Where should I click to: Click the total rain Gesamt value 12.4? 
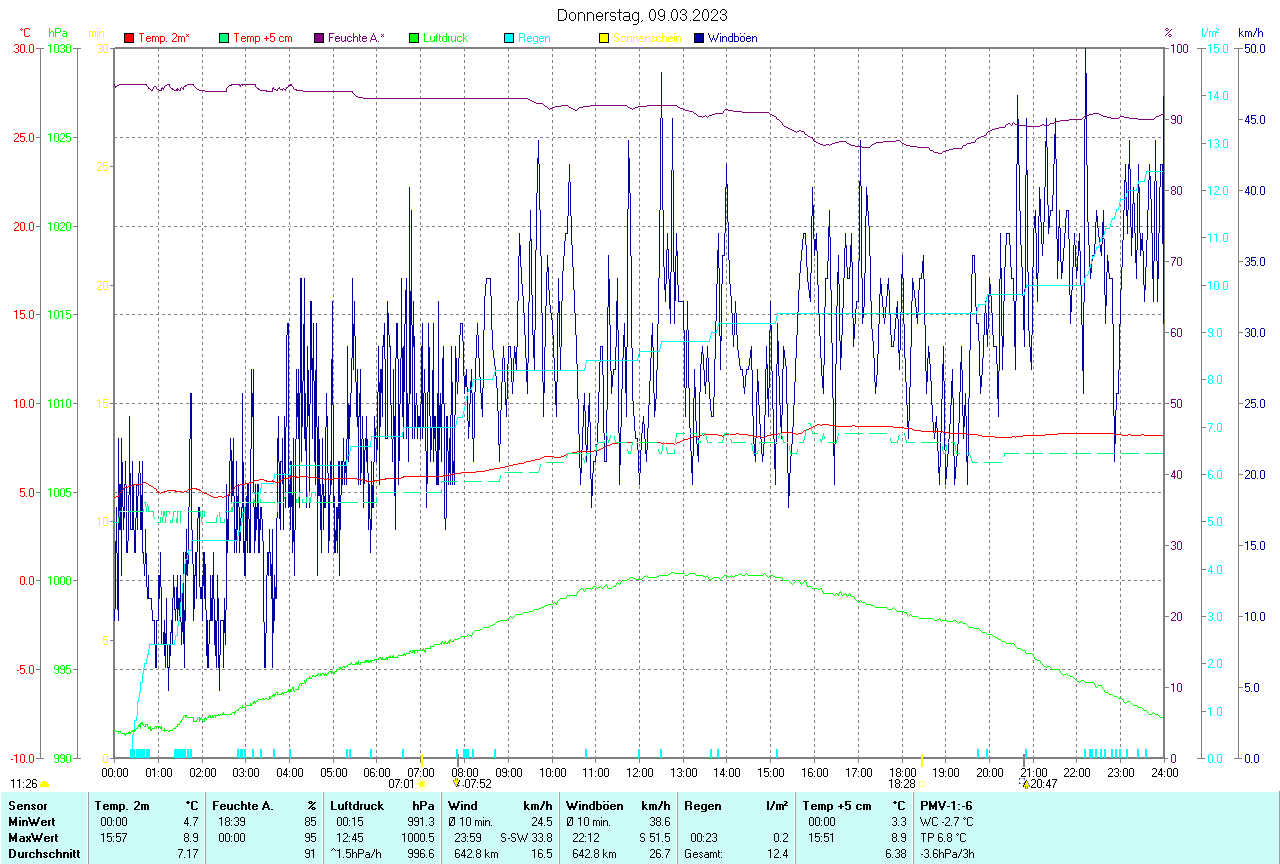tap(776, 854)
